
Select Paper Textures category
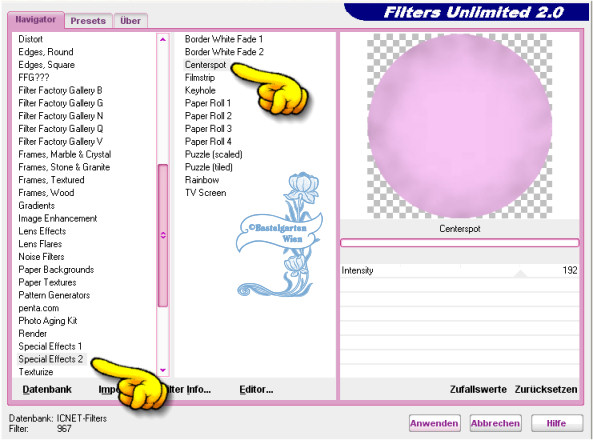pos(47,283)
